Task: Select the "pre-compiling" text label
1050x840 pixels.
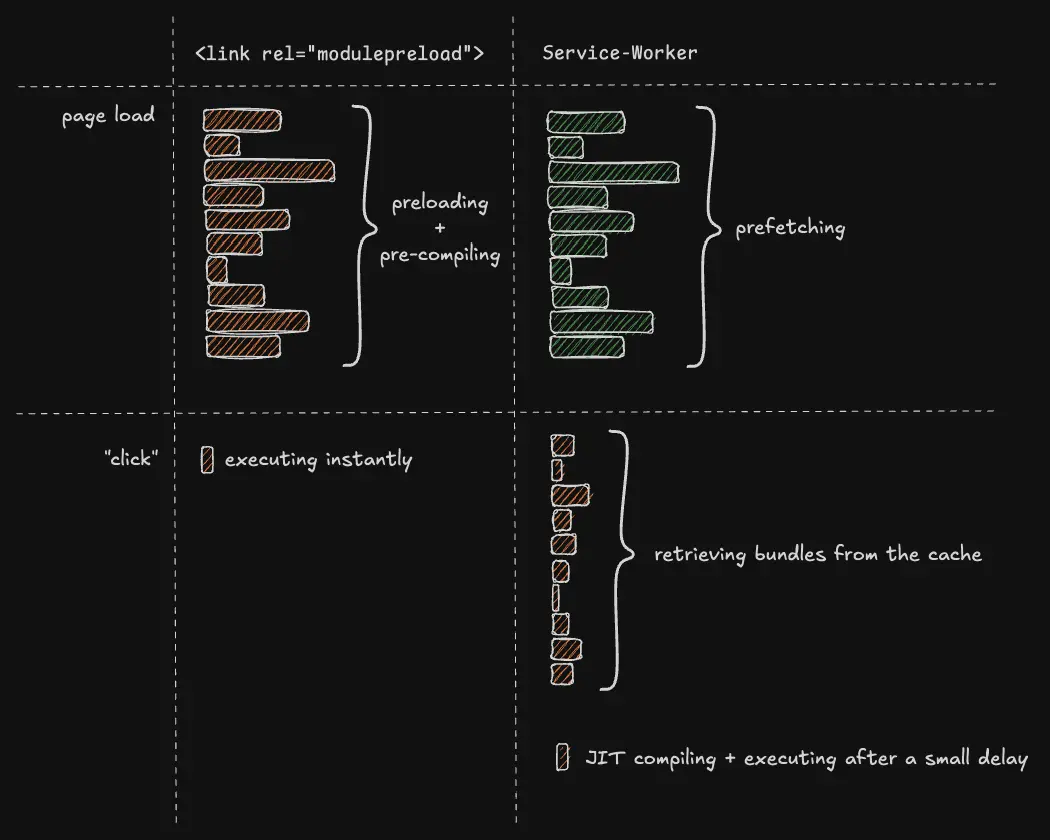Action: (x=440, y=255)
